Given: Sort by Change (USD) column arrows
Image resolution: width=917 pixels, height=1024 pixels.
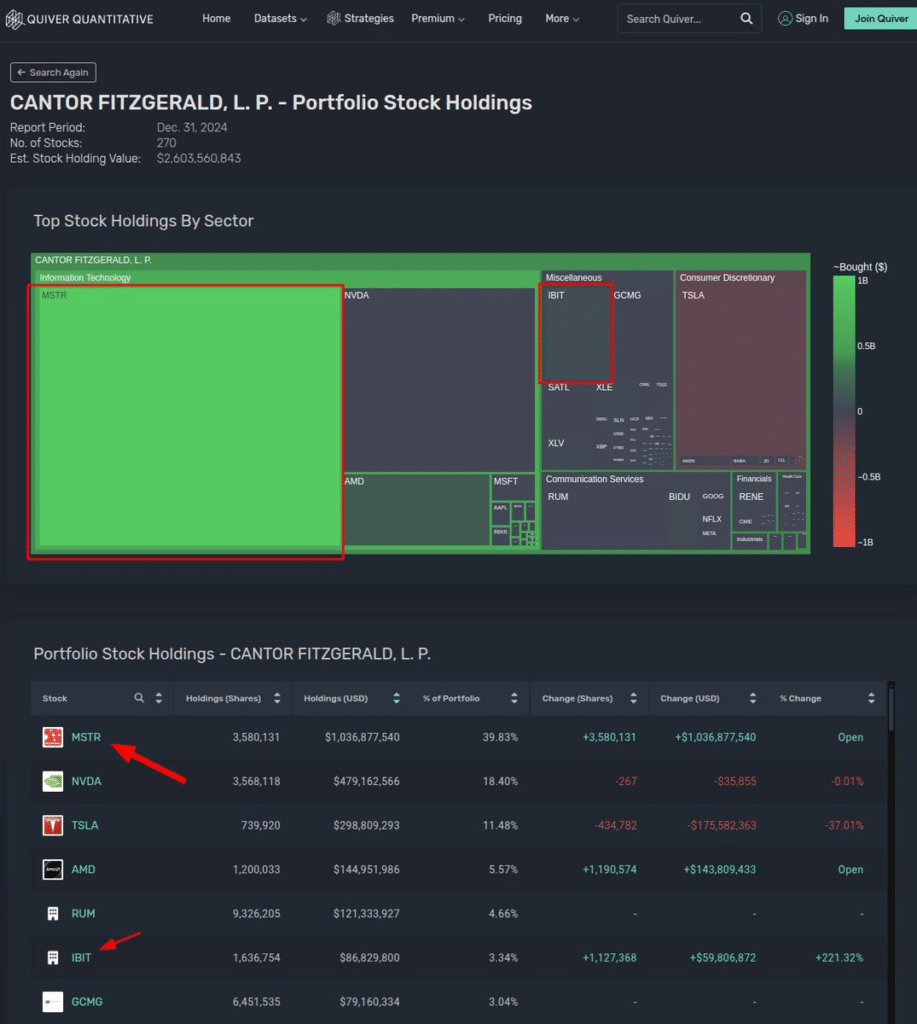Looking at the screenshot, I should coord(753,698).
